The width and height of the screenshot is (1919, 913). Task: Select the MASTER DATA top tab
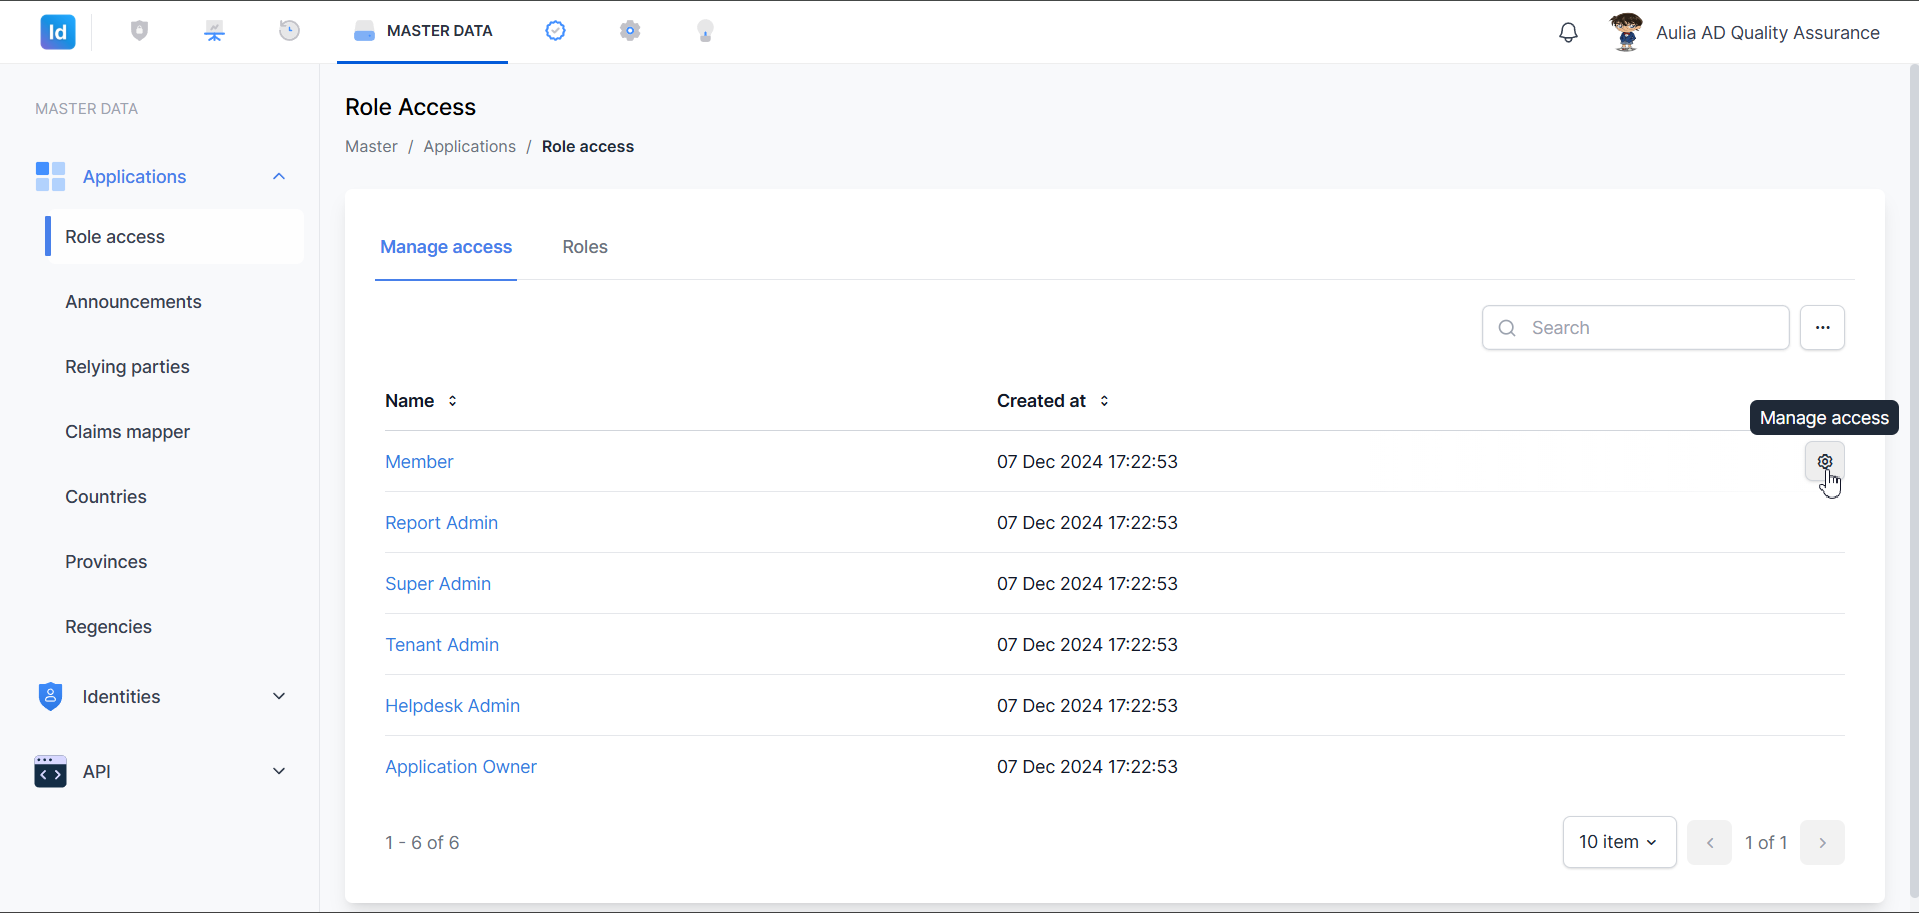tap(423, 31)
